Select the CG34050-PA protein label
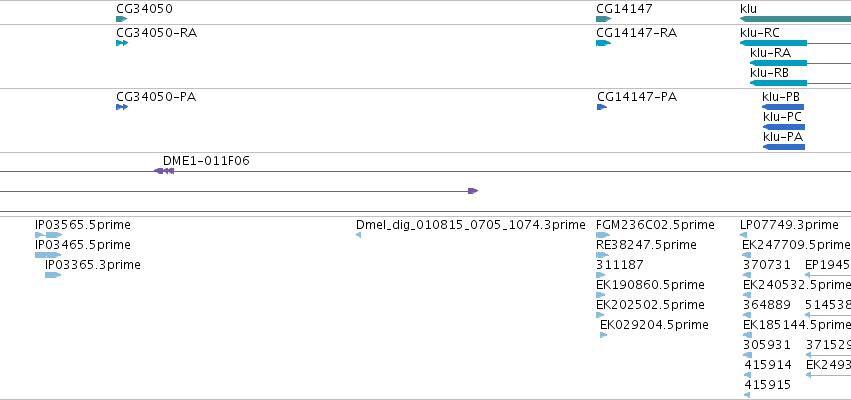Image resolution: width=851 pixels, height=400 pixels. point(156,97)
